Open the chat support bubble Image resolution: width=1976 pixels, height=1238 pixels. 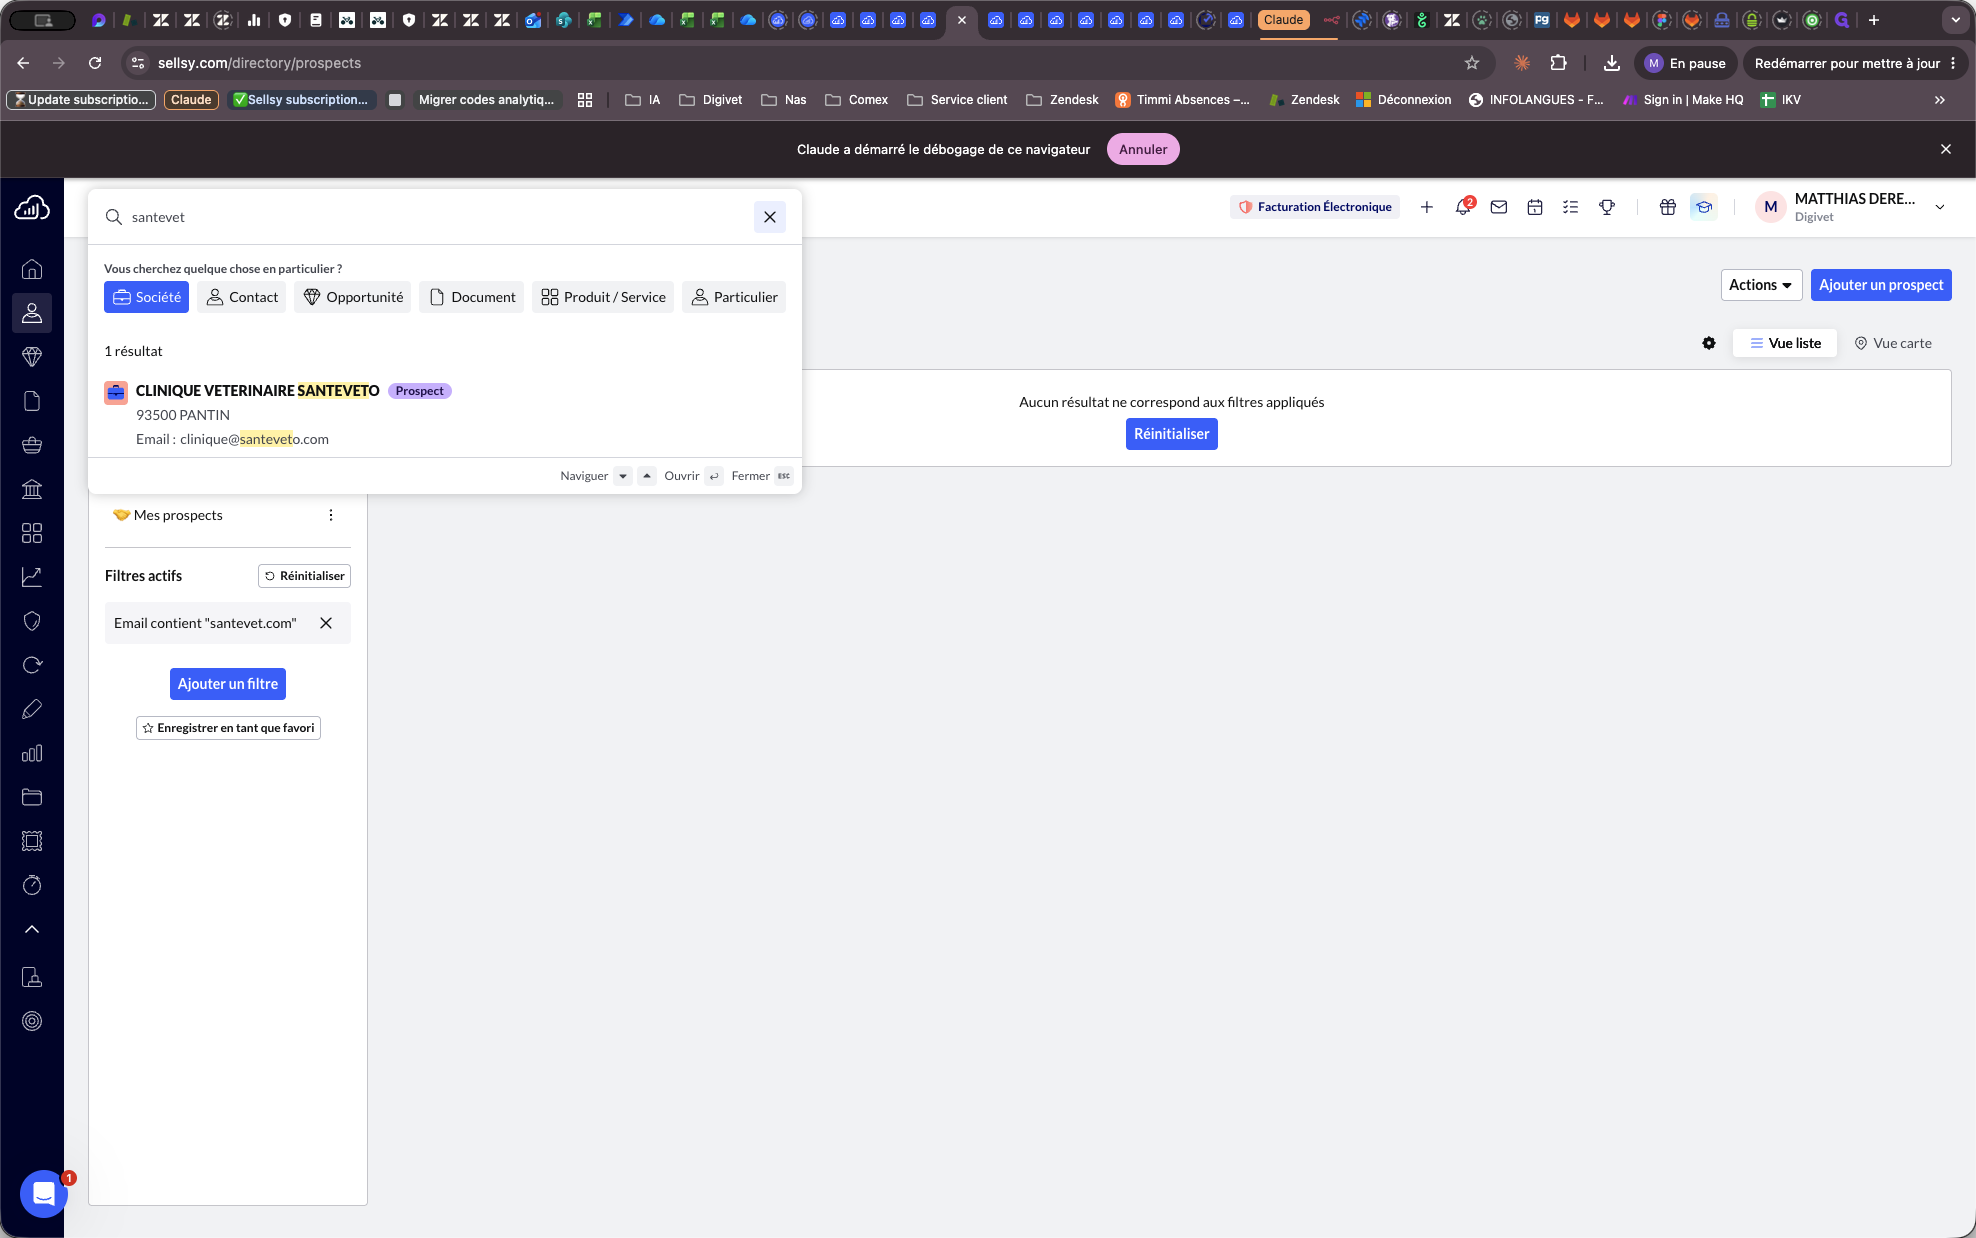coord(44,1193)
